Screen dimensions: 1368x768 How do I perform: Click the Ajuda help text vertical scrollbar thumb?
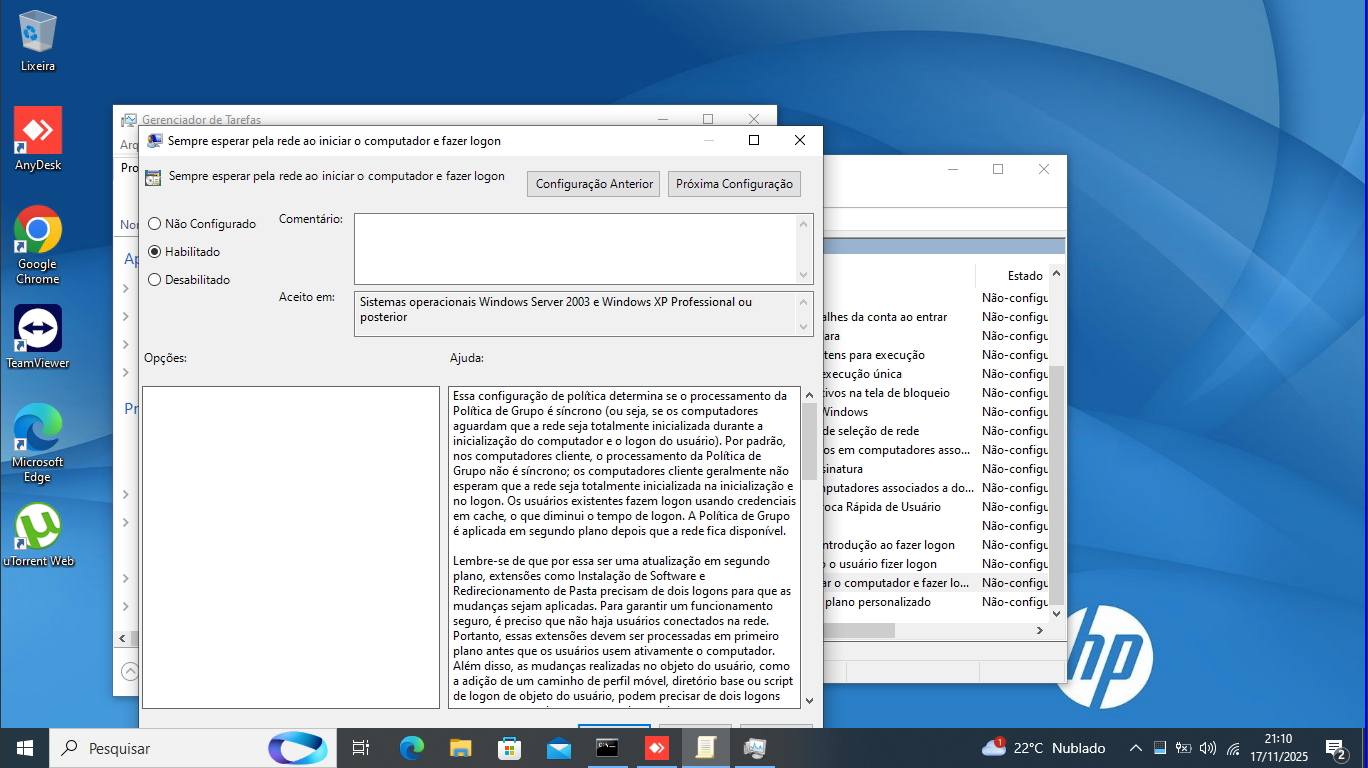[x=809, y=440]
